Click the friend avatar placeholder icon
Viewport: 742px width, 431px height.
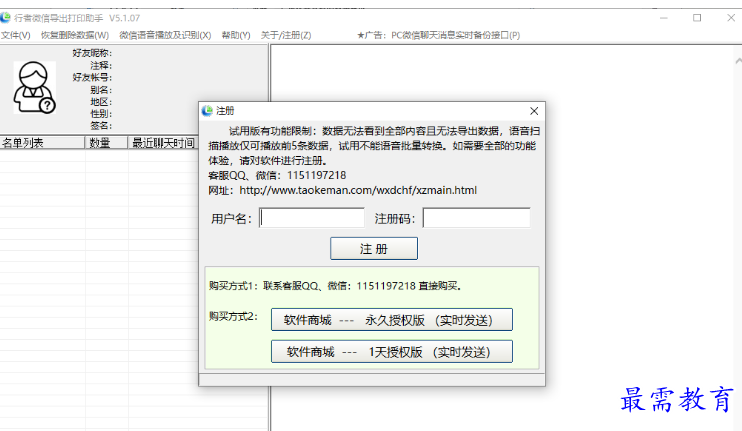34,87
